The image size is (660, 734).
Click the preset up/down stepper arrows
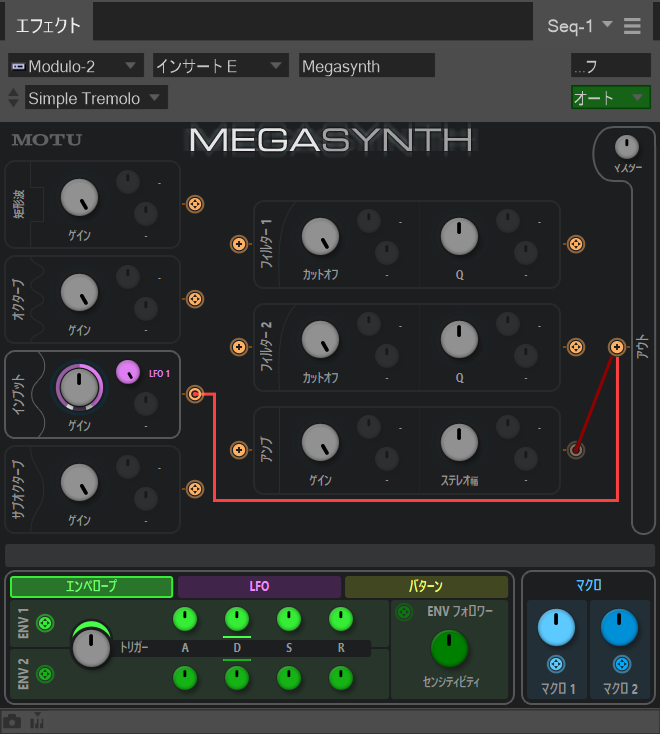pyautogui.click(x=14, y=97)
